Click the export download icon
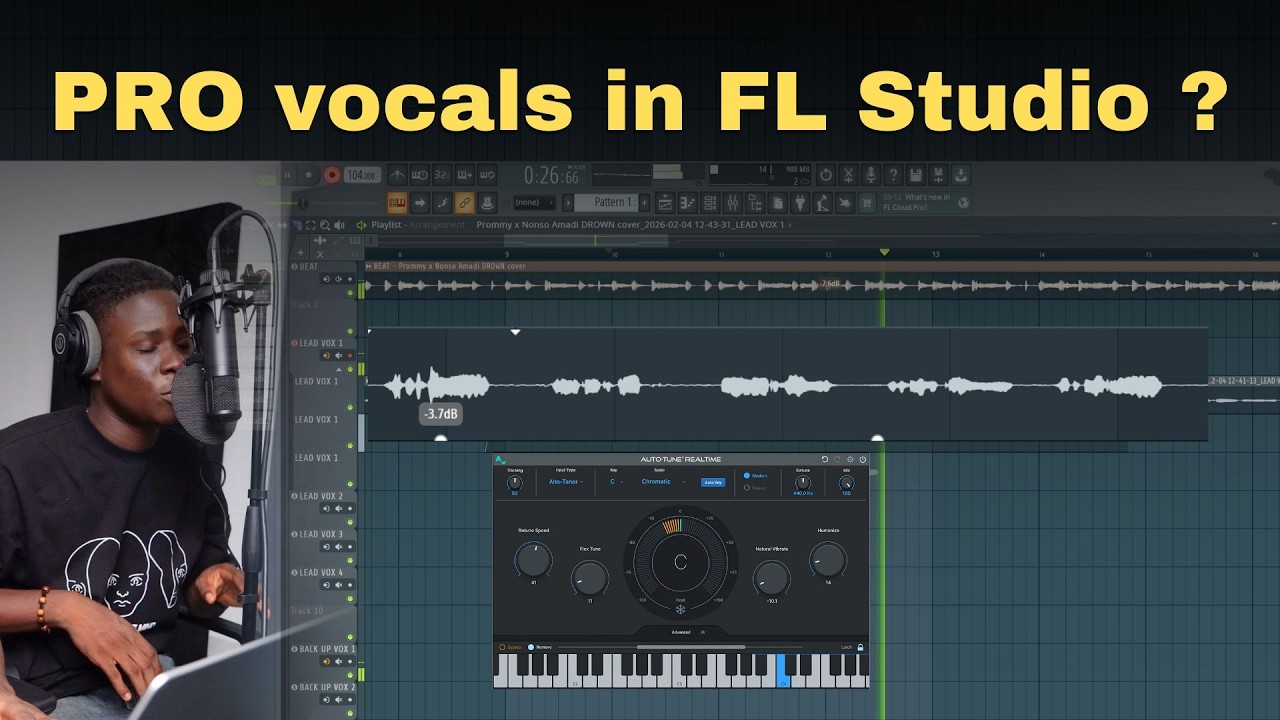1280x720 pixels. (x=961, y=174)
